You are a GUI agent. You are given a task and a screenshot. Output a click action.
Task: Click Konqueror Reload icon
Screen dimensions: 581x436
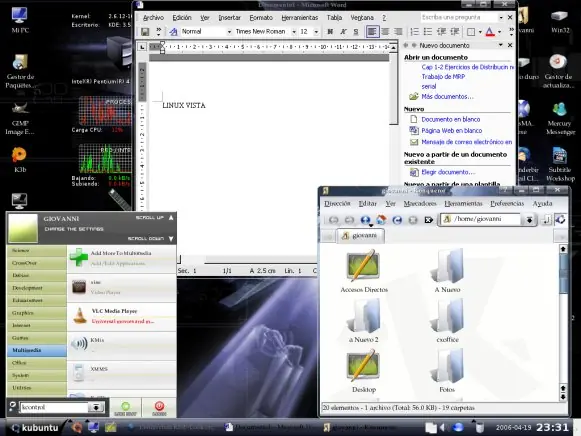(397, 220)
